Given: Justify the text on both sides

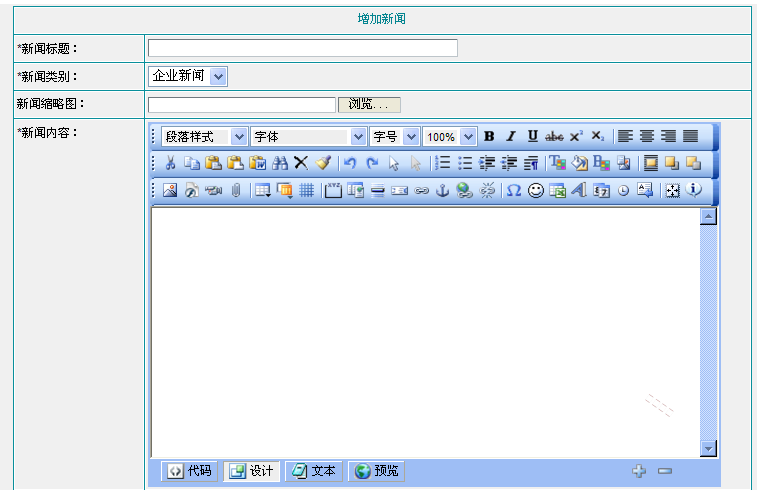Looking at the screenshot, I should (690, 136).
